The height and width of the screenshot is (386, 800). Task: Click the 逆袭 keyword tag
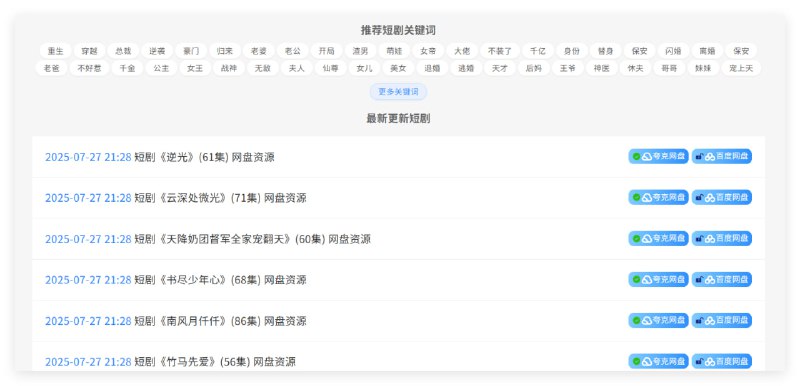pos(157,51)
